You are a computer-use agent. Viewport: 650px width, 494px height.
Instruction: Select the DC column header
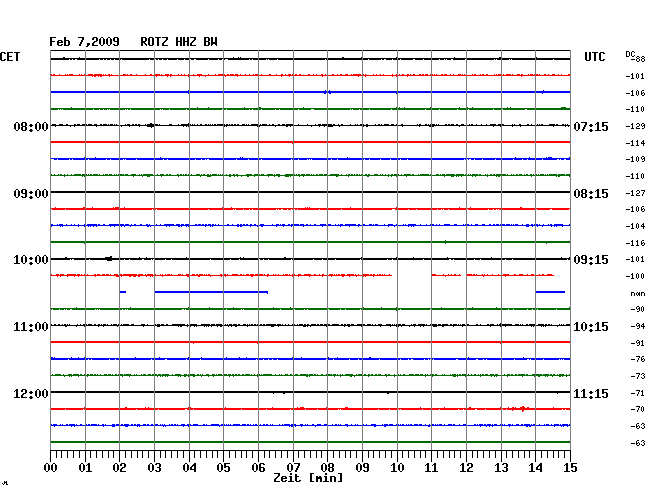tap(630, 54)
